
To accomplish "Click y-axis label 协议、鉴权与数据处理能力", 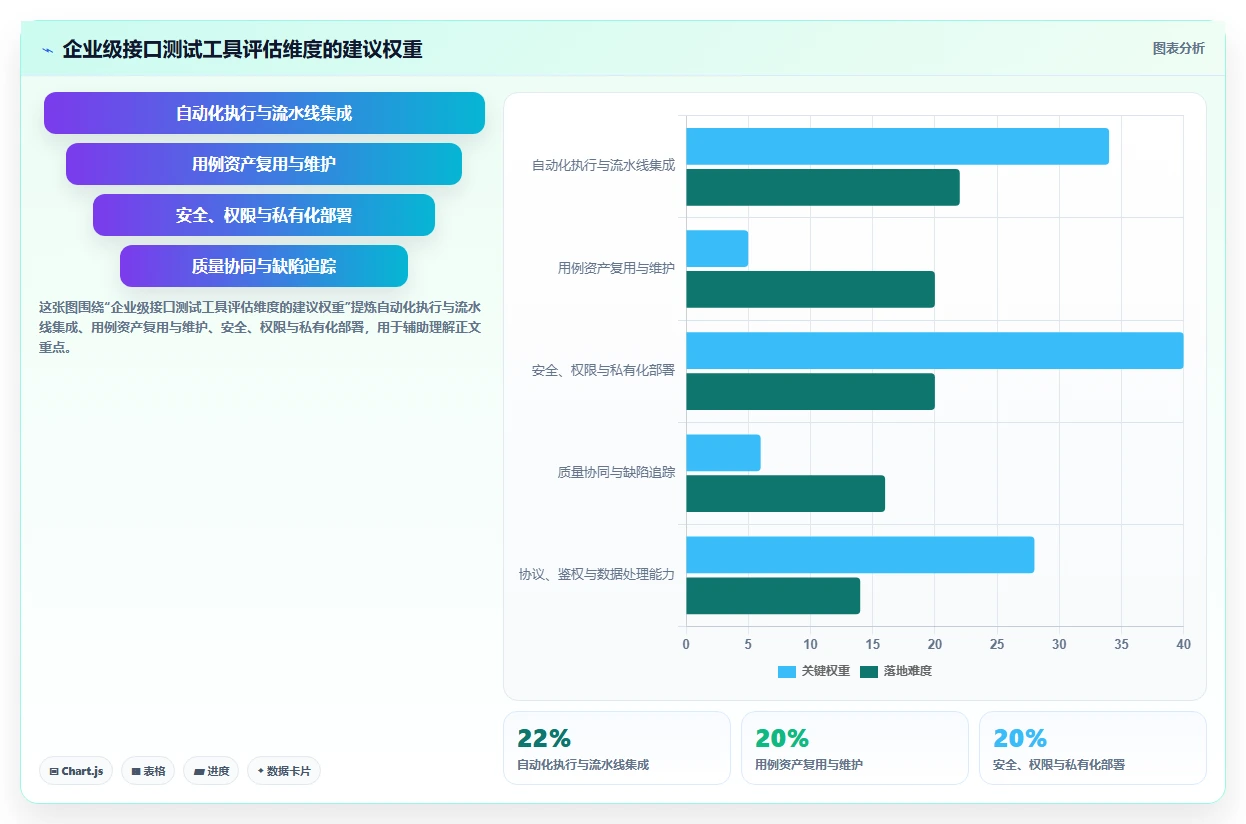I will (597, 574).
